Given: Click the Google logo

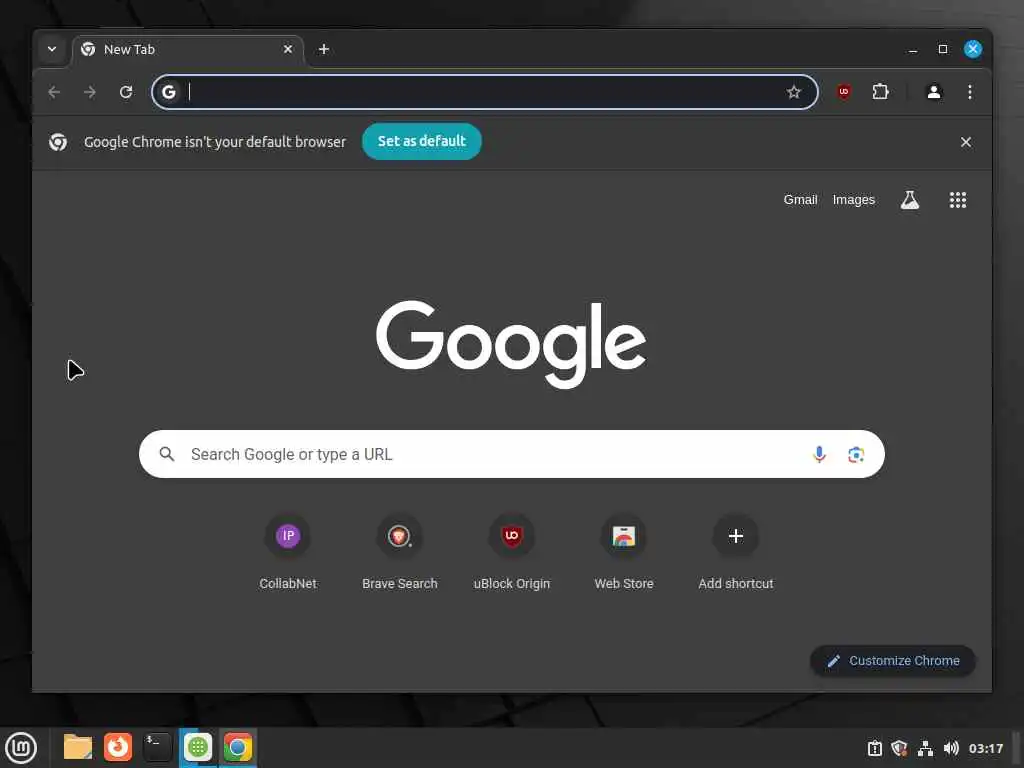Looking at the screenshot, I should (511, 343).
